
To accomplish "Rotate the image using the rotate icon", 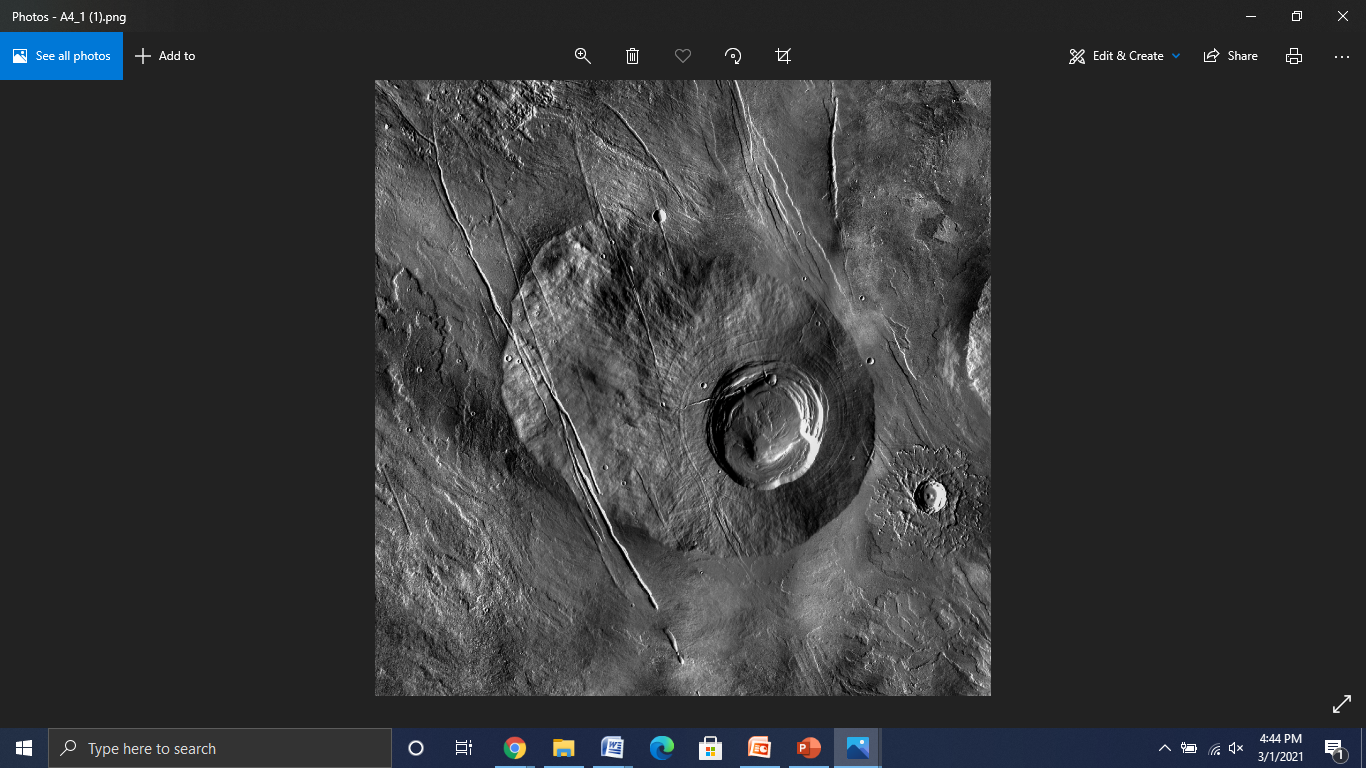I will point(733,56).
